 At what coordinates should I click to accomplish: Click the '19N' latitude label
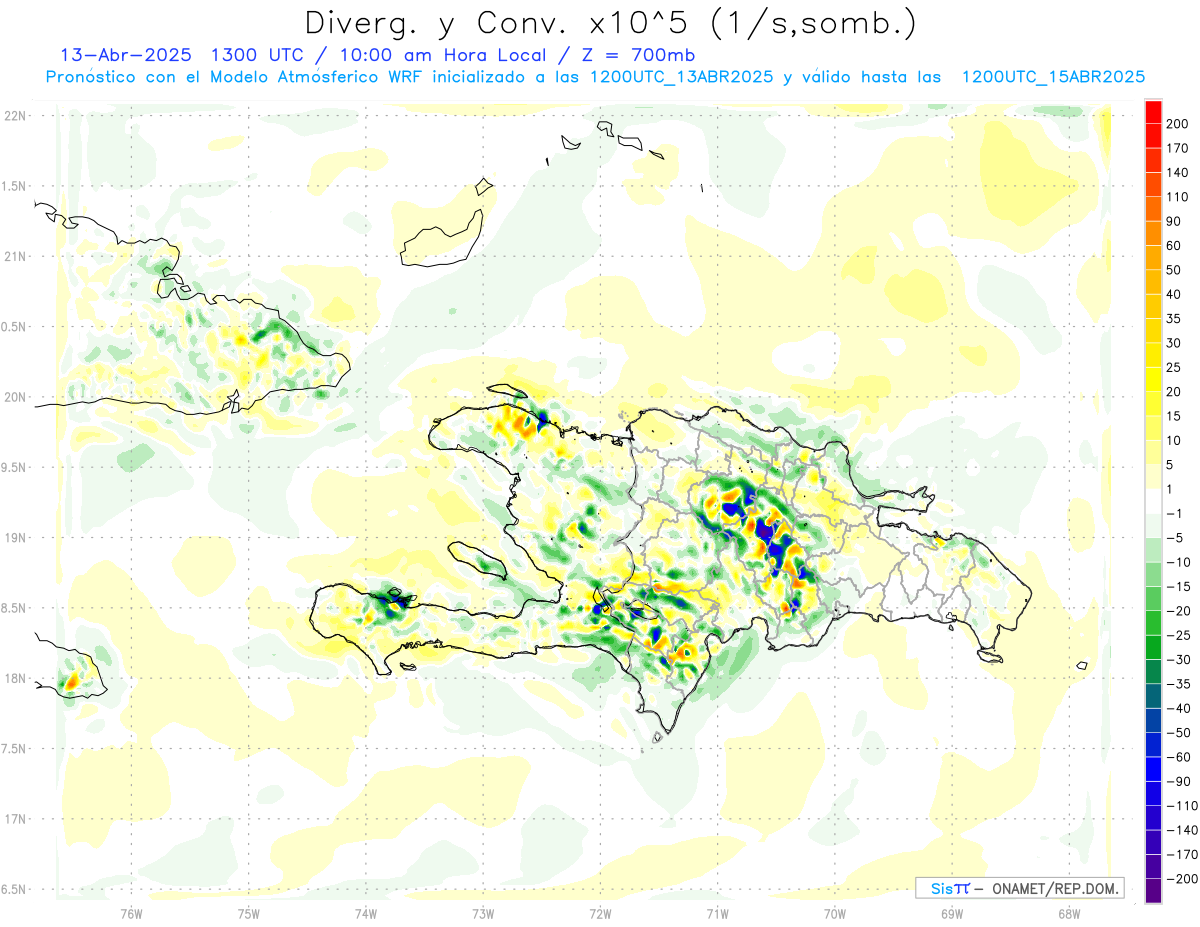pos(13,537)
